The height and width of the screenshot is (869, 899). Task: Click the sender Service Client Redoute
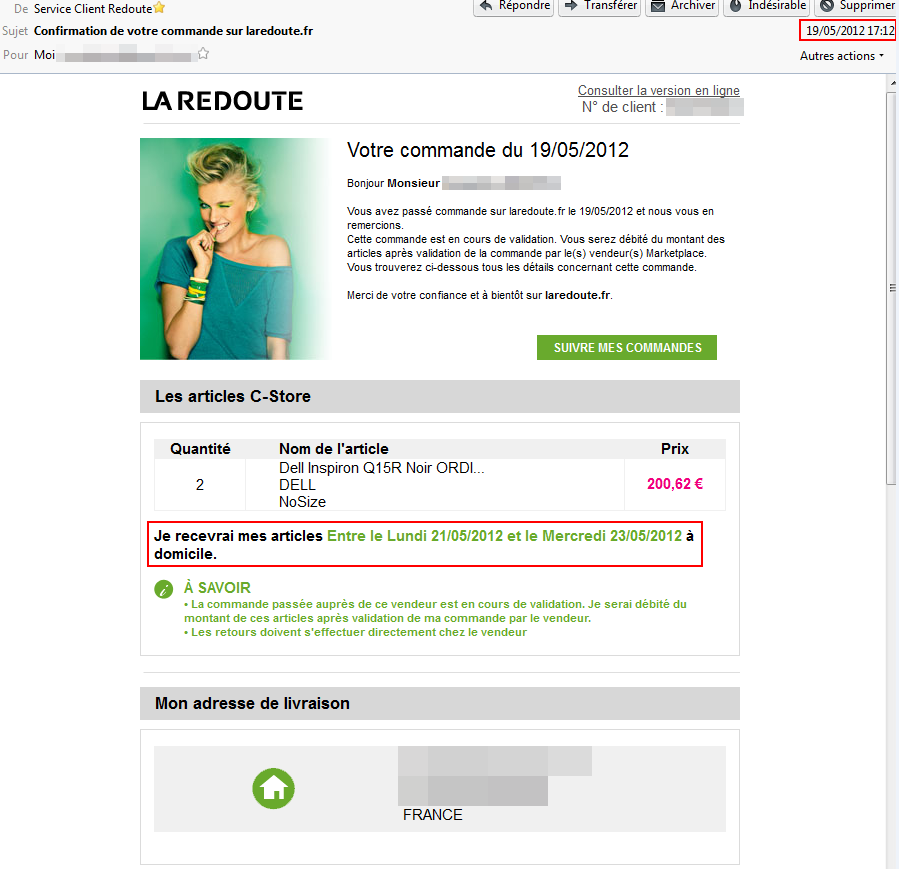(x=92, y=9)
